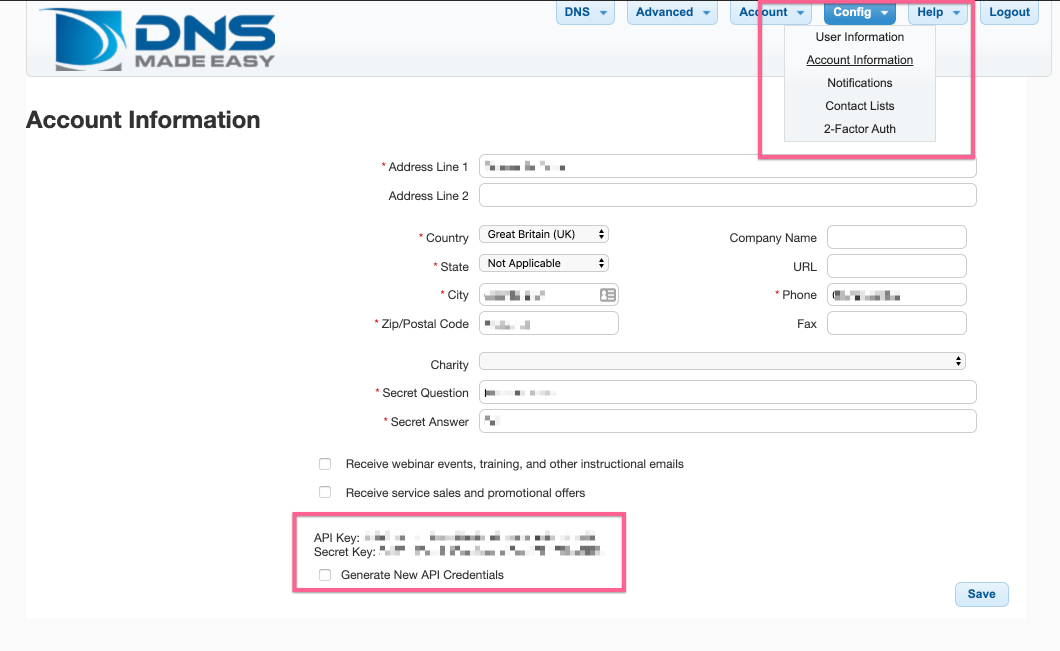Click the DNS menu dropdown arrow
Screen dimensions: 1060x651
(x=603, y=13)
